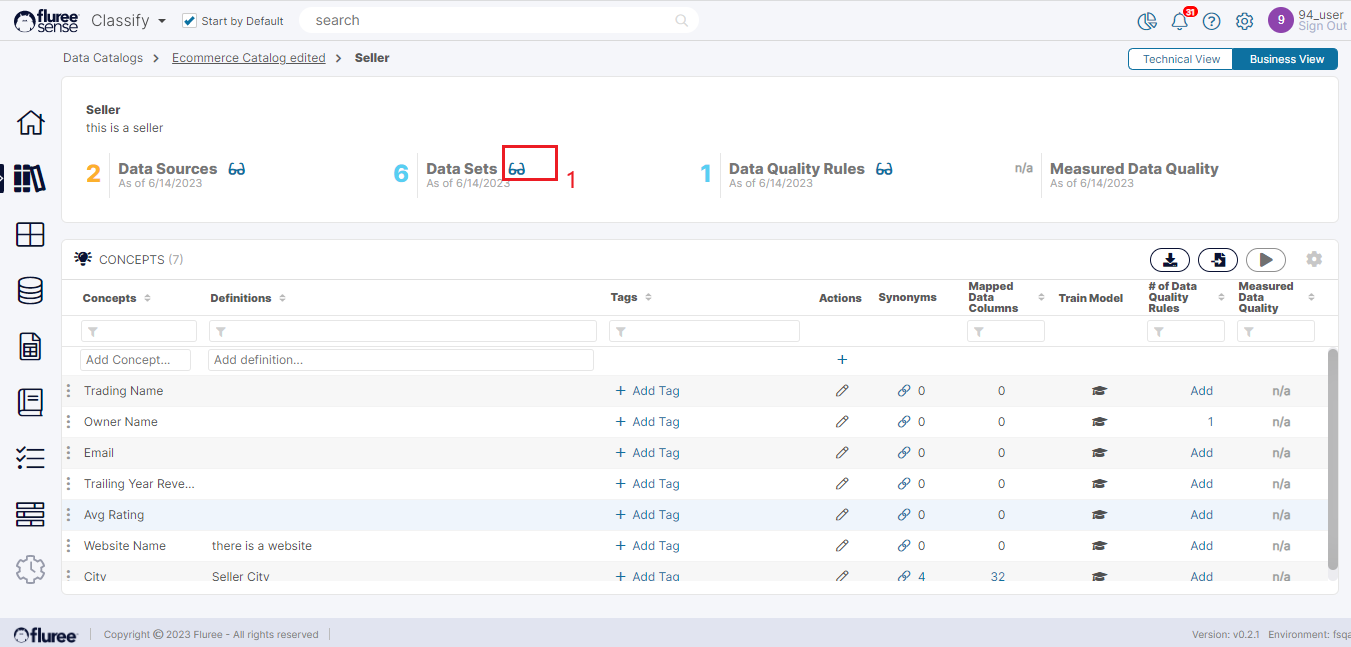View Data Sources via its glasses icon

(x=237, y=169)
